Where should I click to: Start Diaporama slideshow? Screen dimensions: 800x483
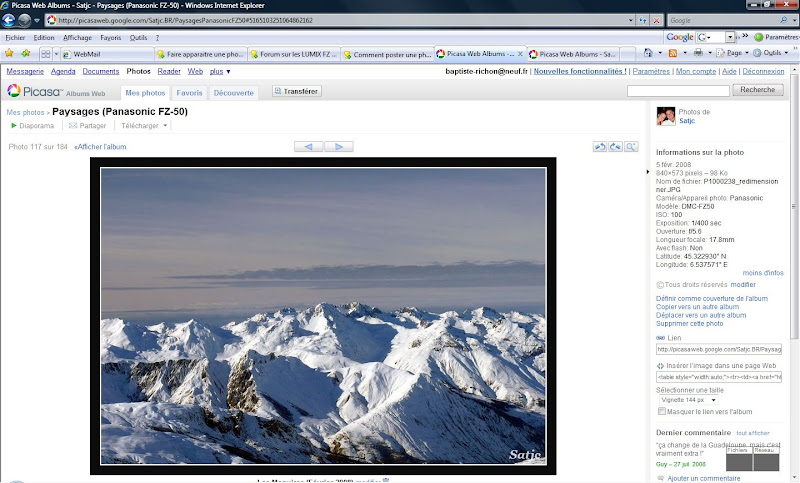tap(32, 125)
